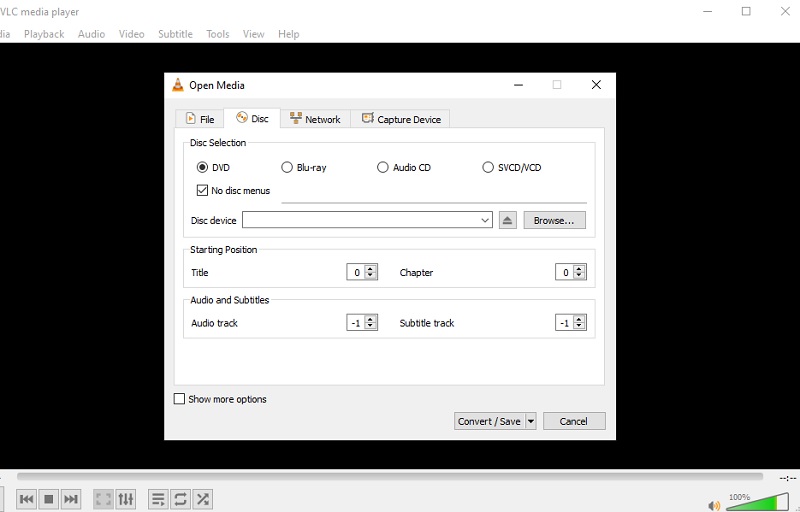Open the Help menu
This screenshot has height=512, width=800.
288,34
